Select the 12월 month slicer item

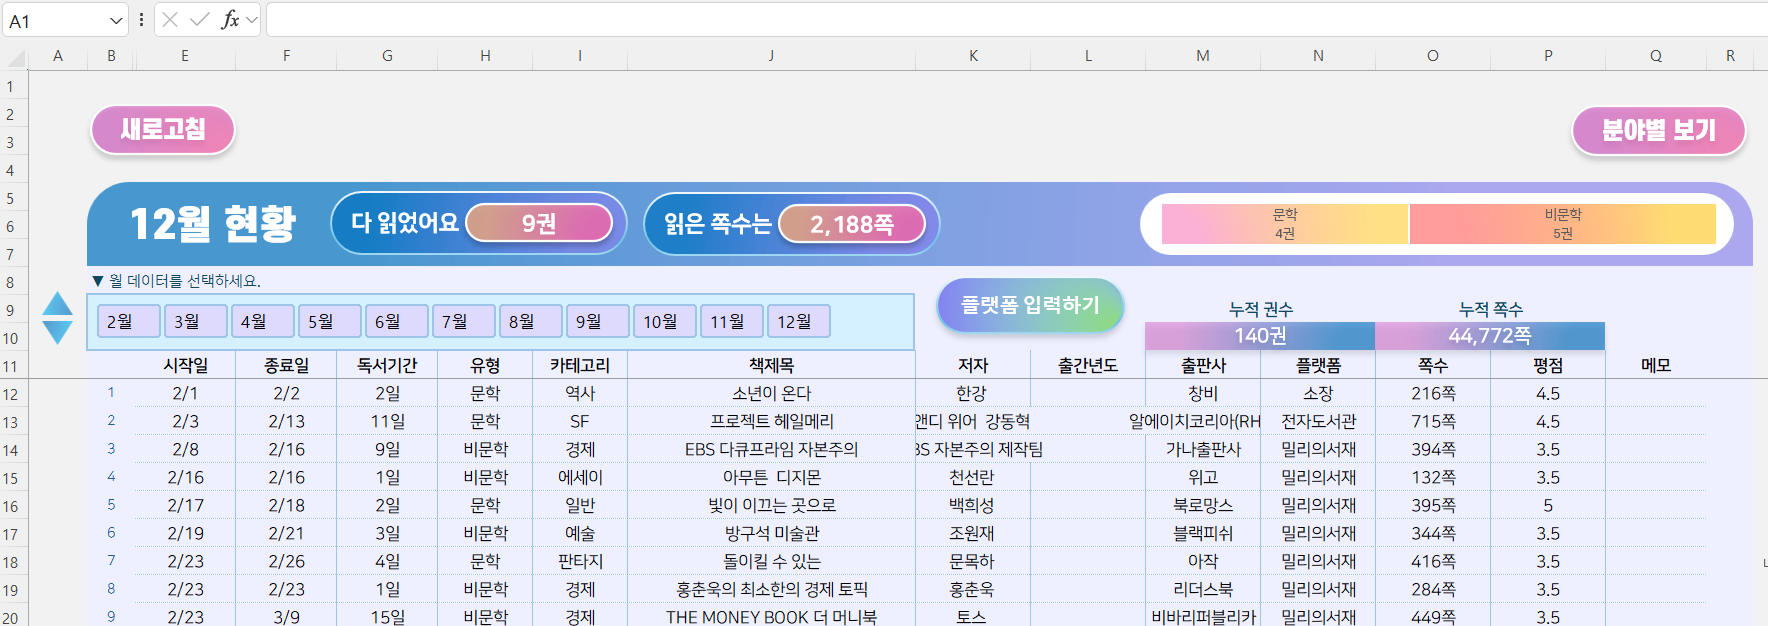click(798, 321)
